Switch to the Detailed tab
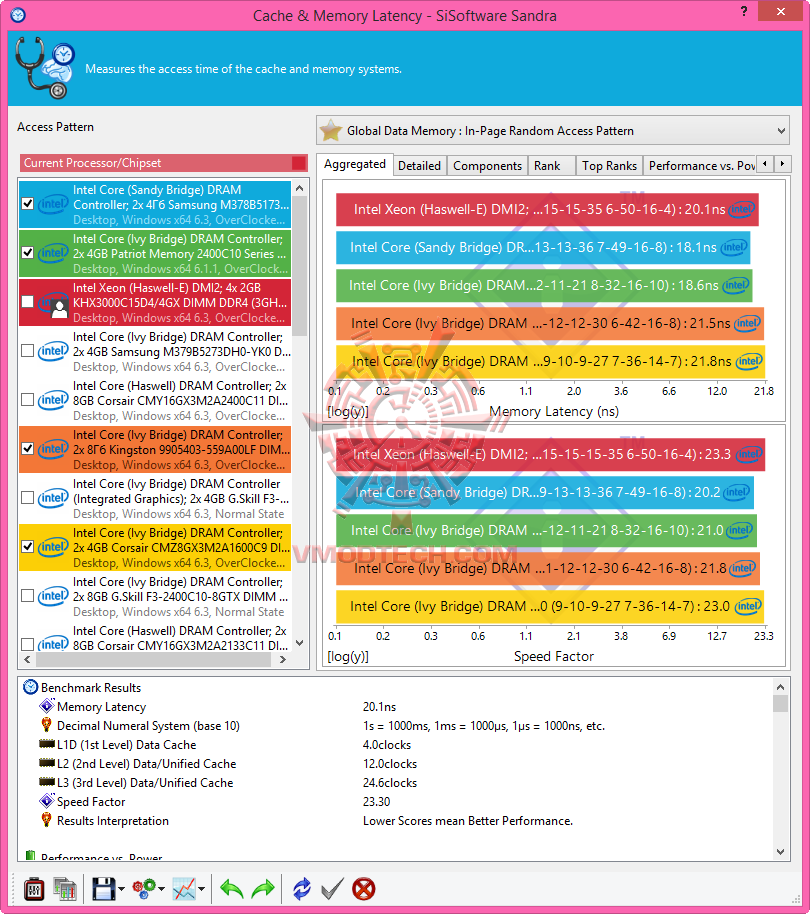This screenshot has width=810, height=914. 420,166
